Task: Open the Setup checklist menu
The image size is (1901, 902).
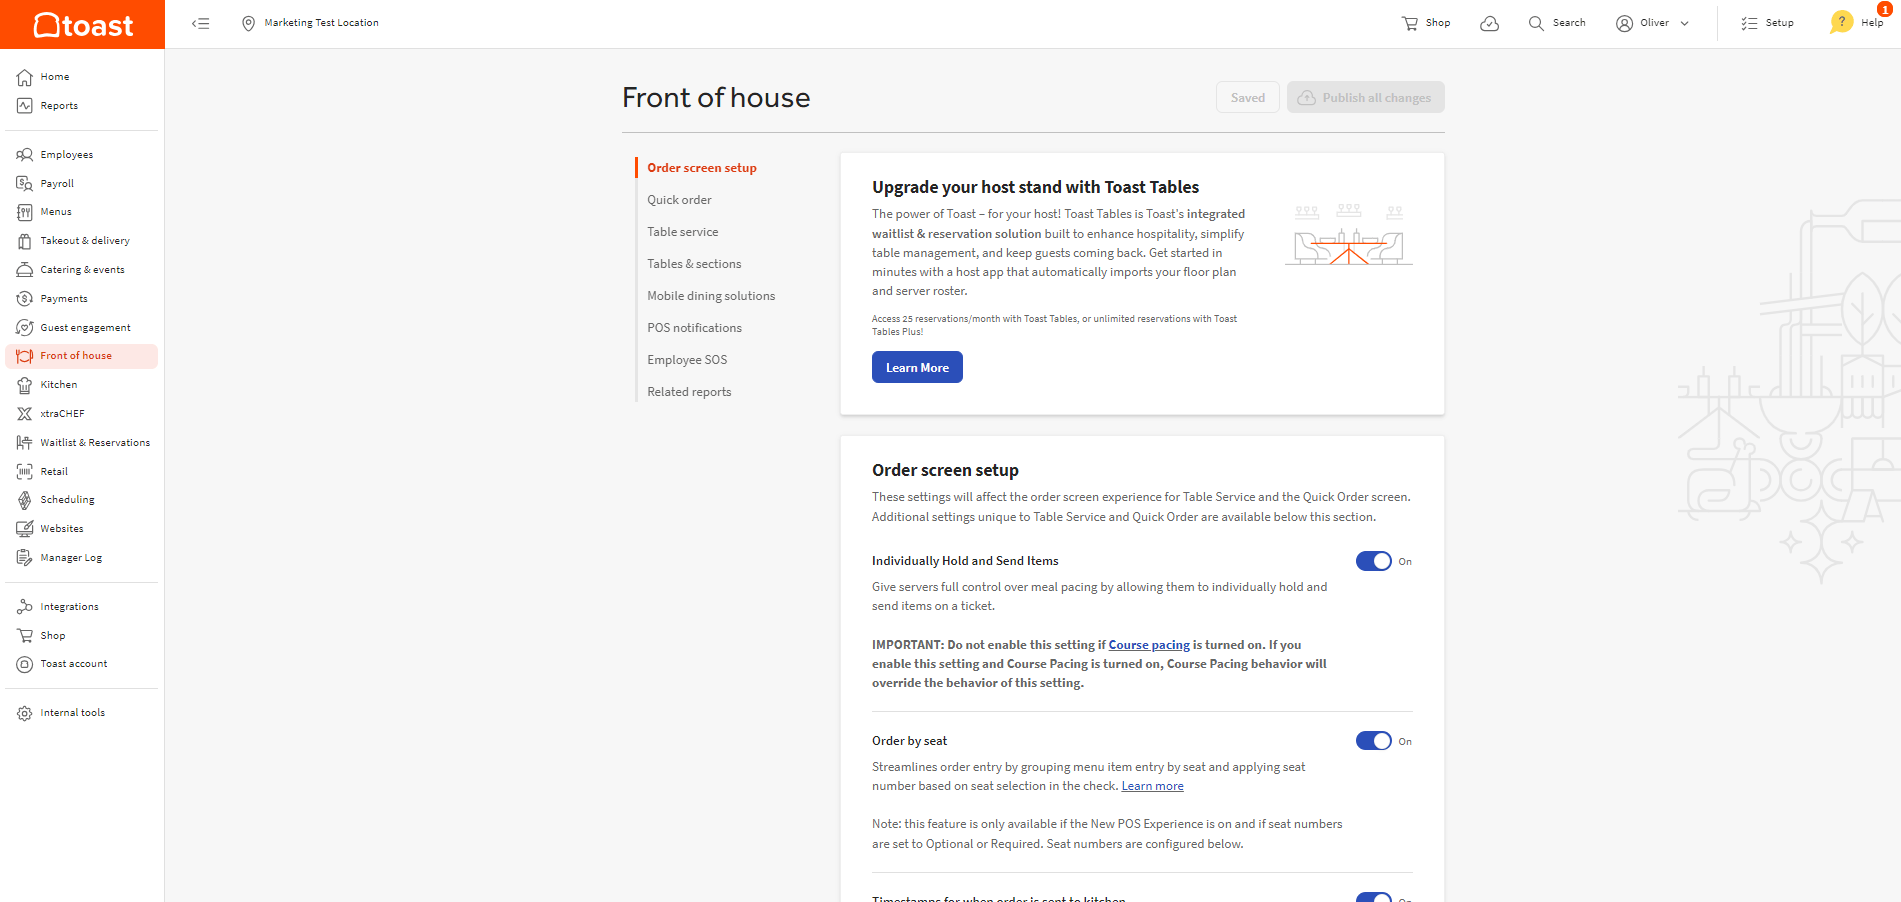Action: point(1767,23)
